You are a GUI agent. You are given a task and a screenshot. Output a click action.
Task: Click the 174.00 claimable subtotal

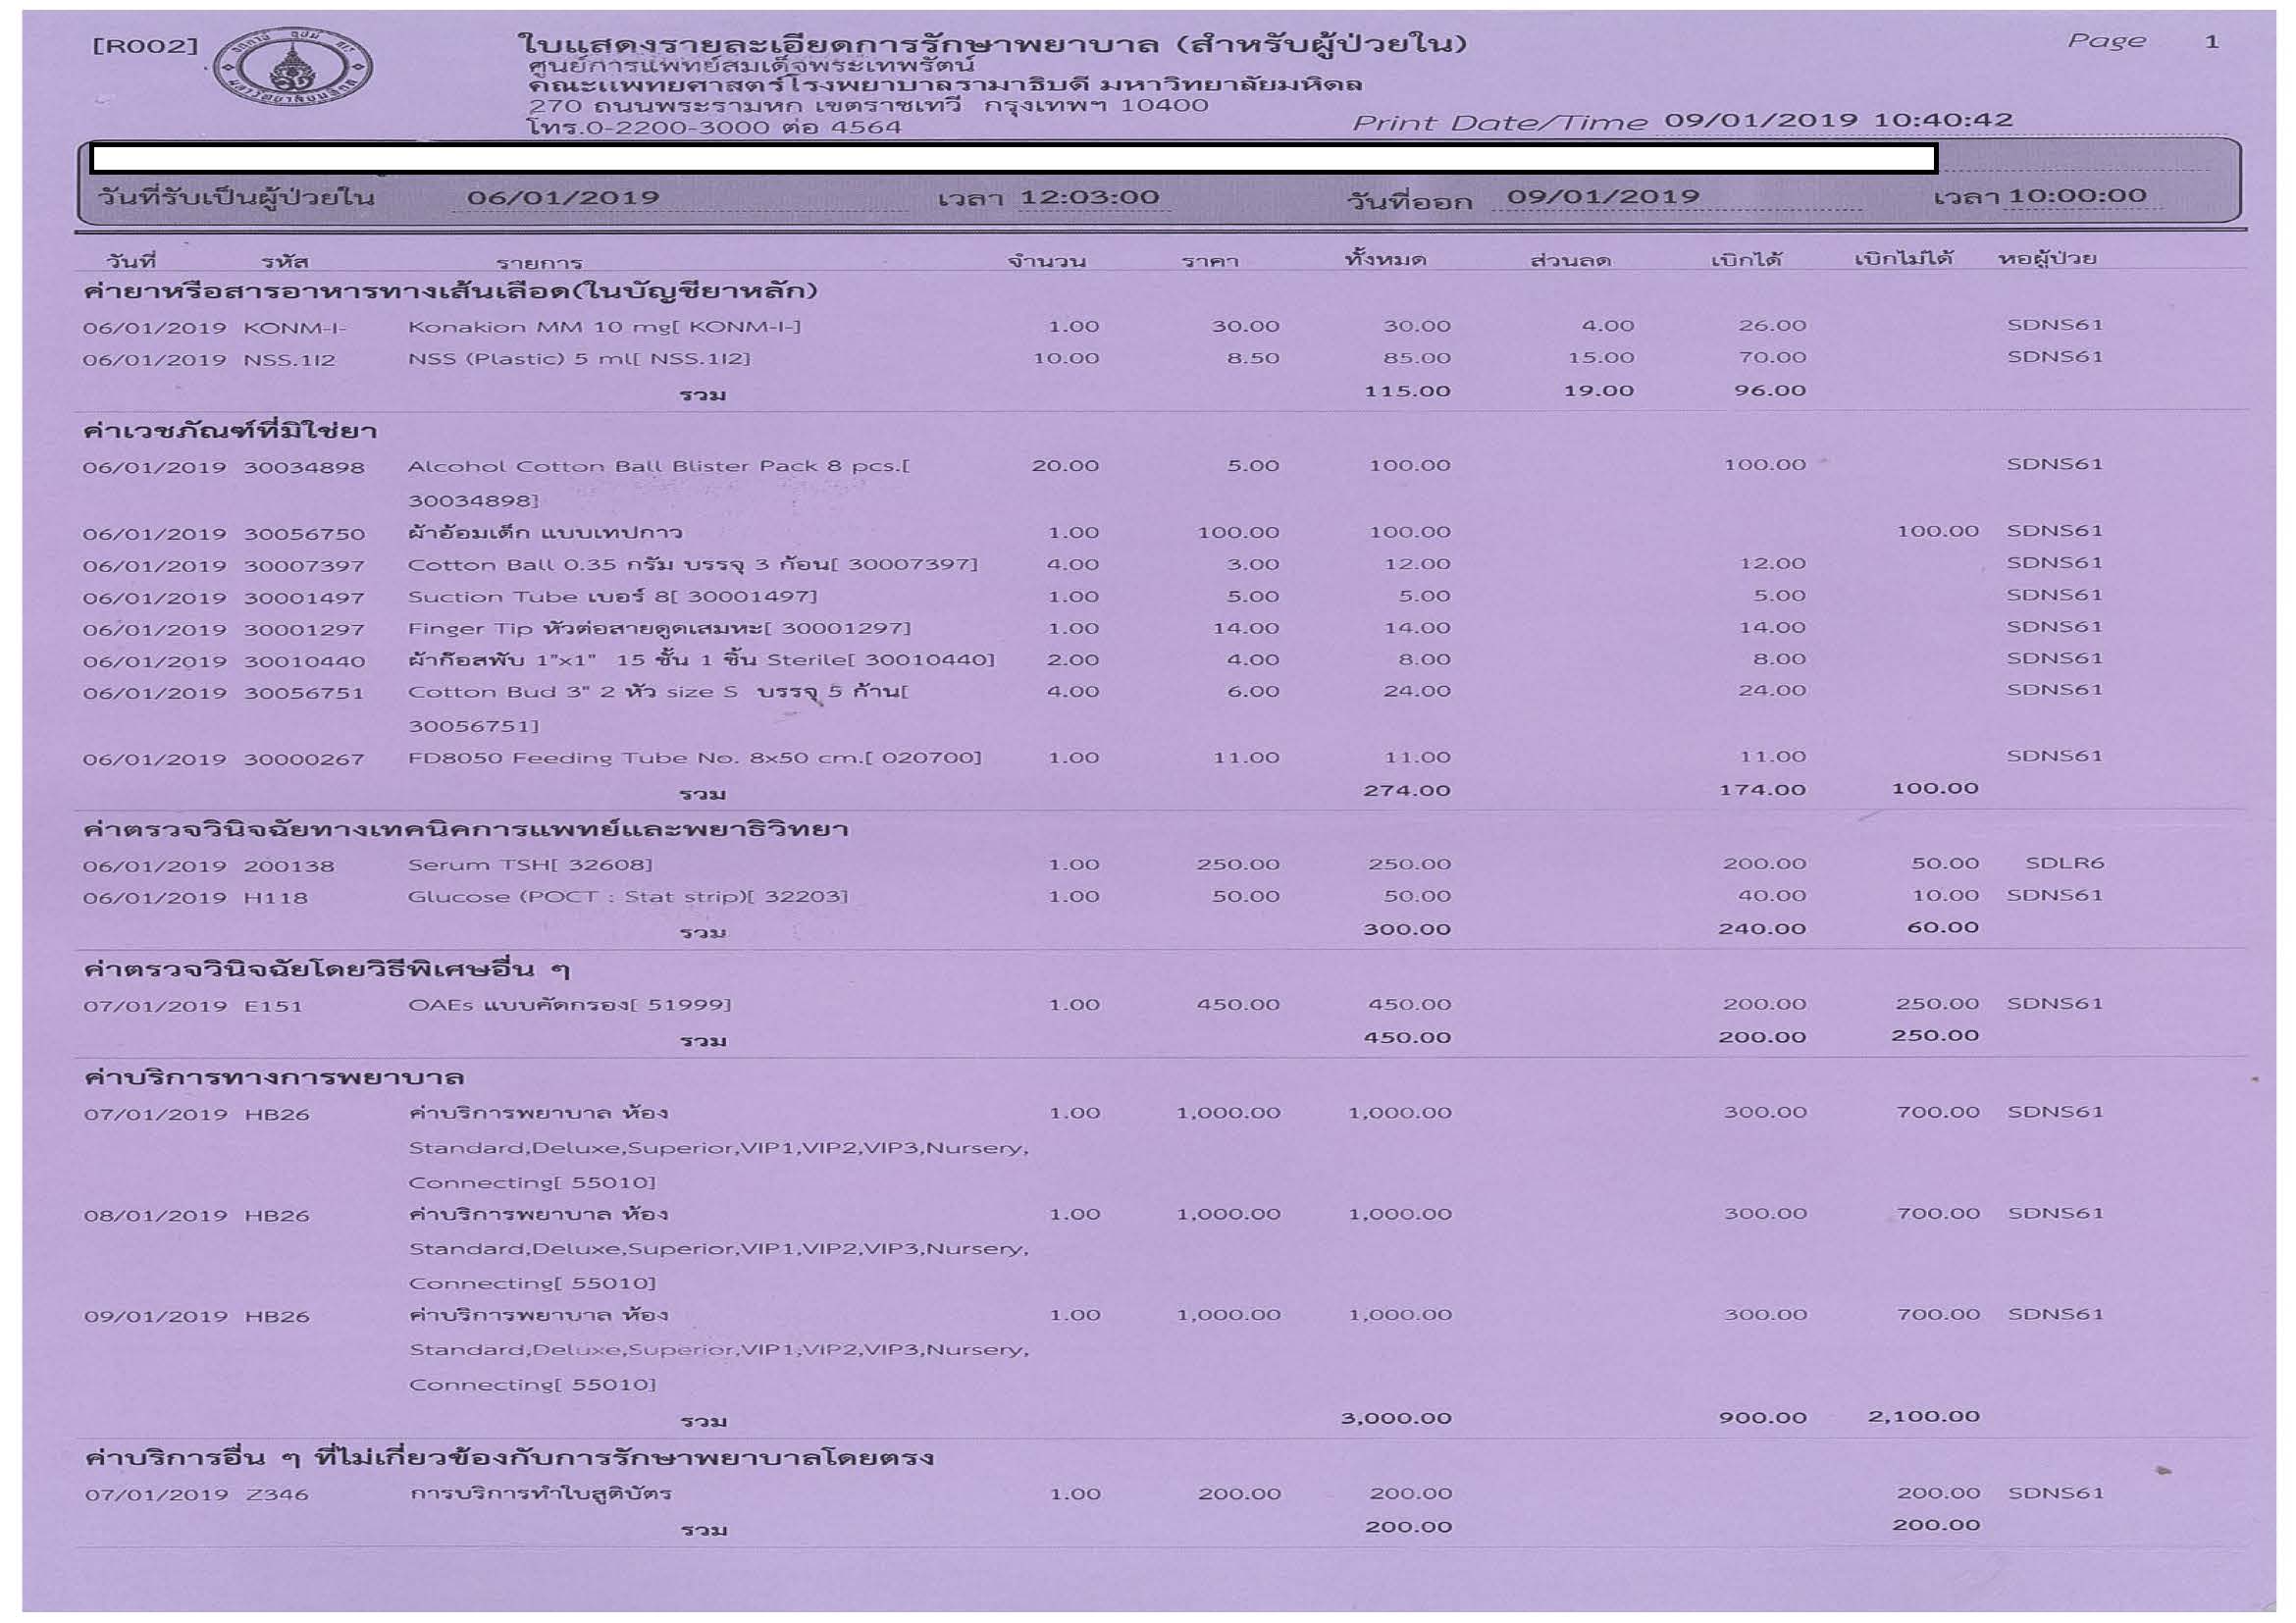(1762, 790)
